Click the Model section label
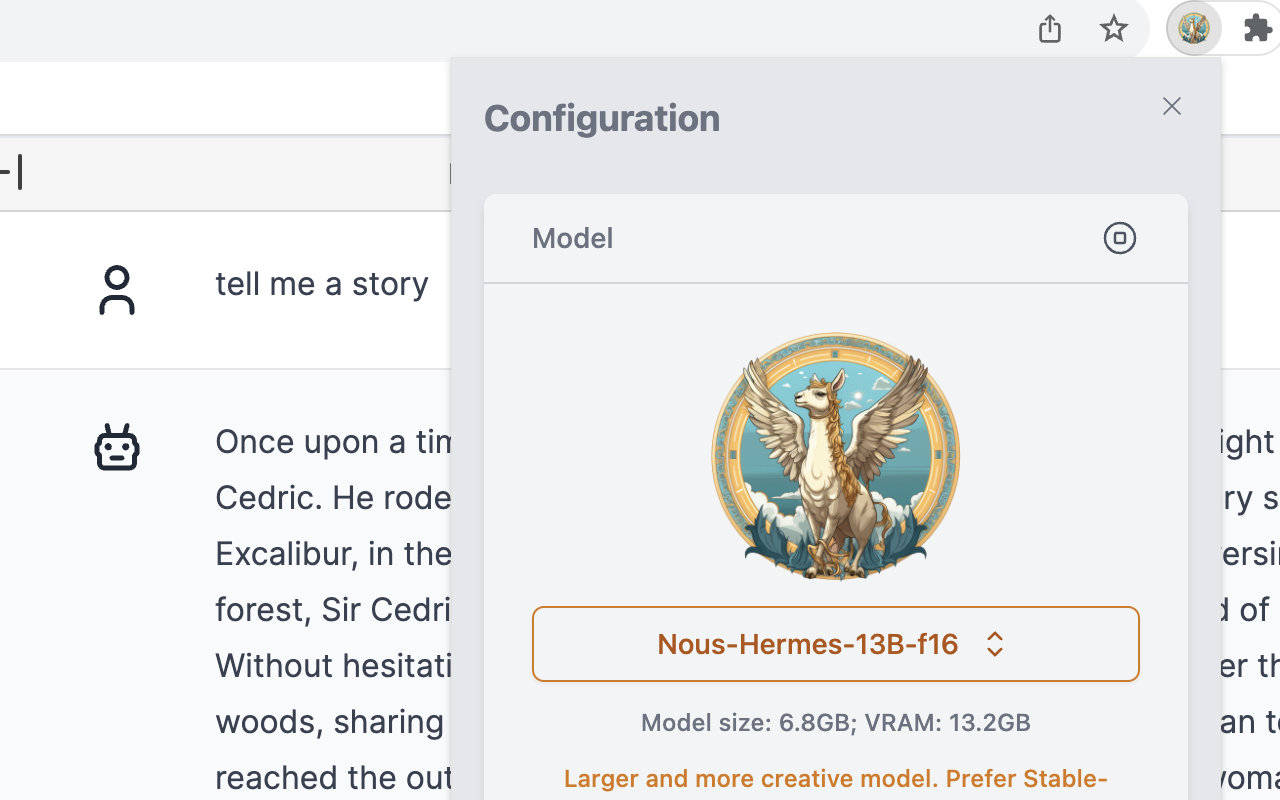The image size is (1280, 800). 572,238
